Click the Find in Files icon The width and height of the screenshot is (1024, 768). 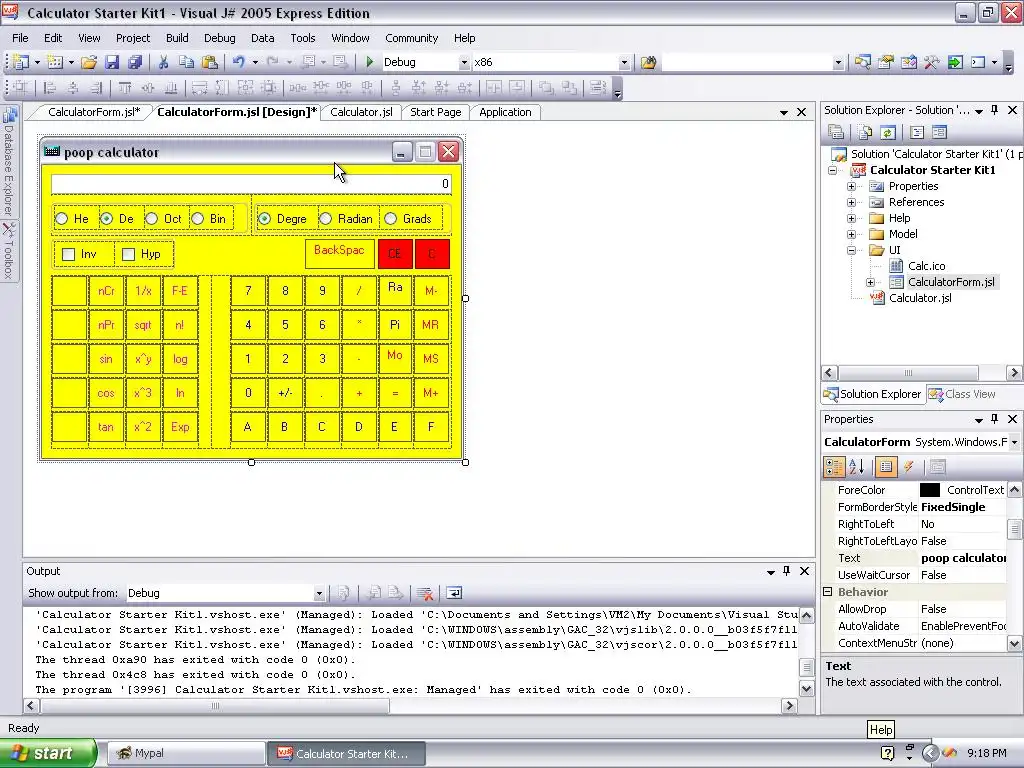tap(648, 62)
